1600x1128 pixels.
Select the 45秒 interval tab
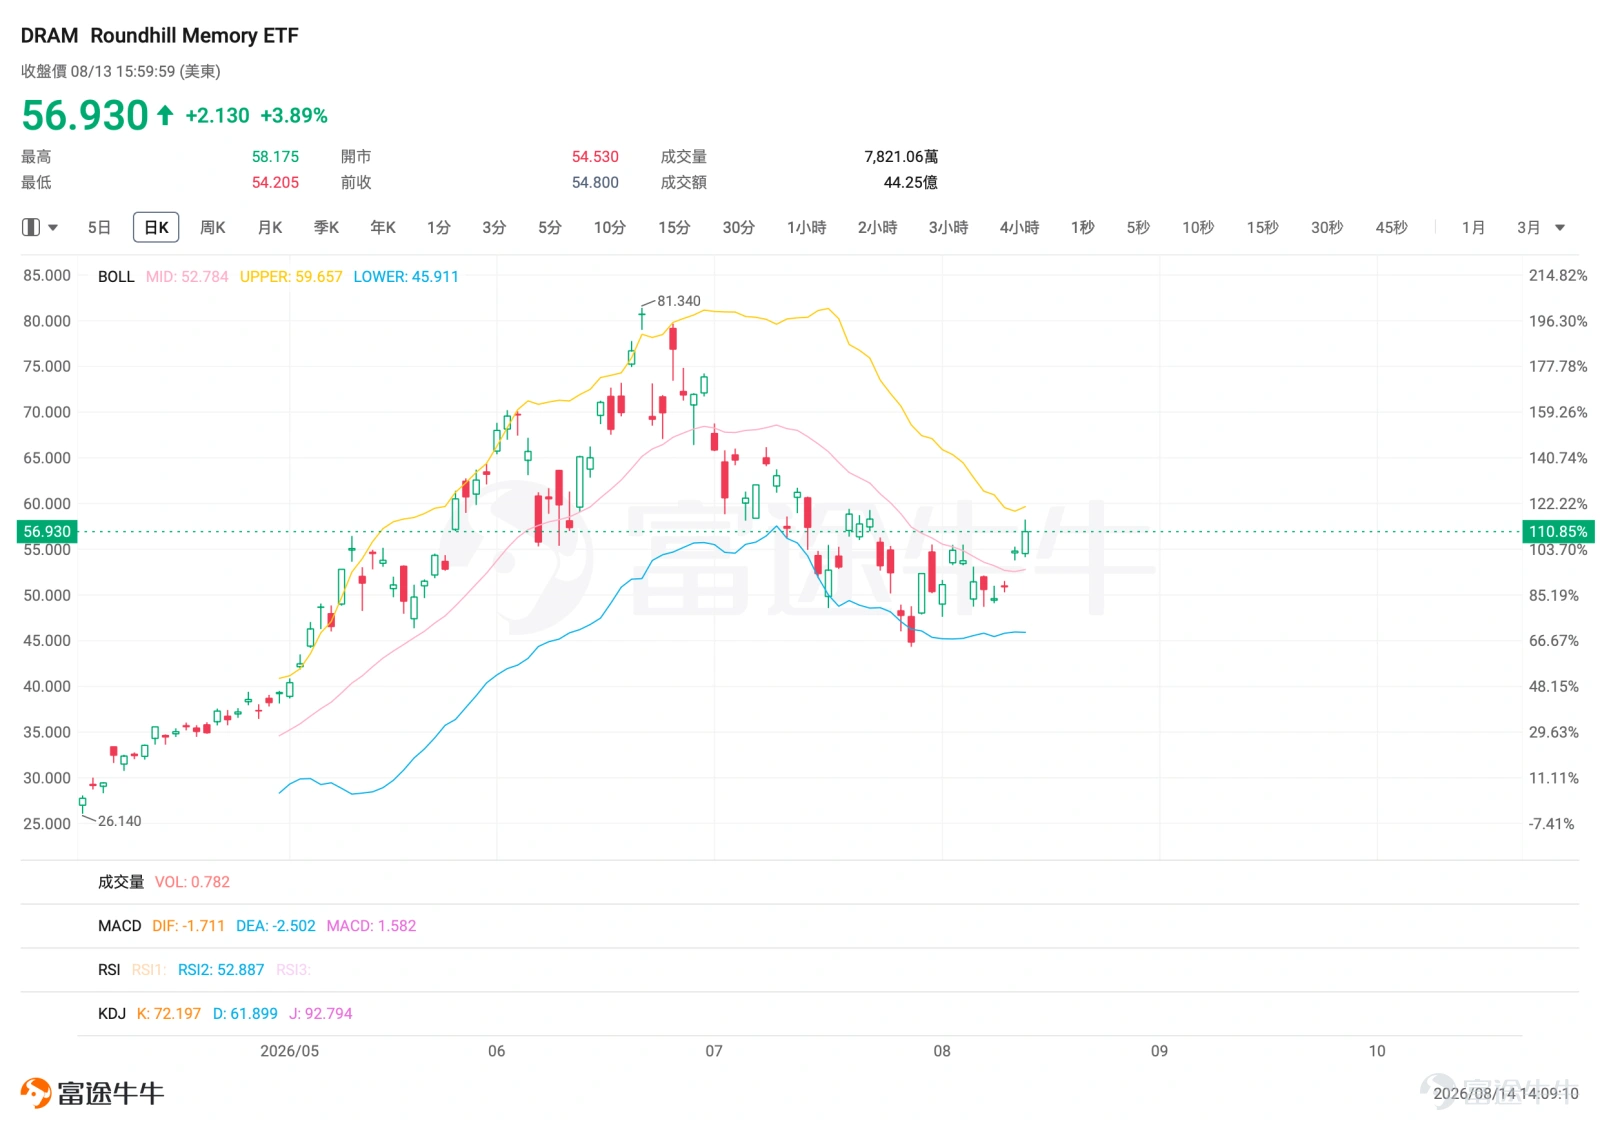pos(1392,228)
